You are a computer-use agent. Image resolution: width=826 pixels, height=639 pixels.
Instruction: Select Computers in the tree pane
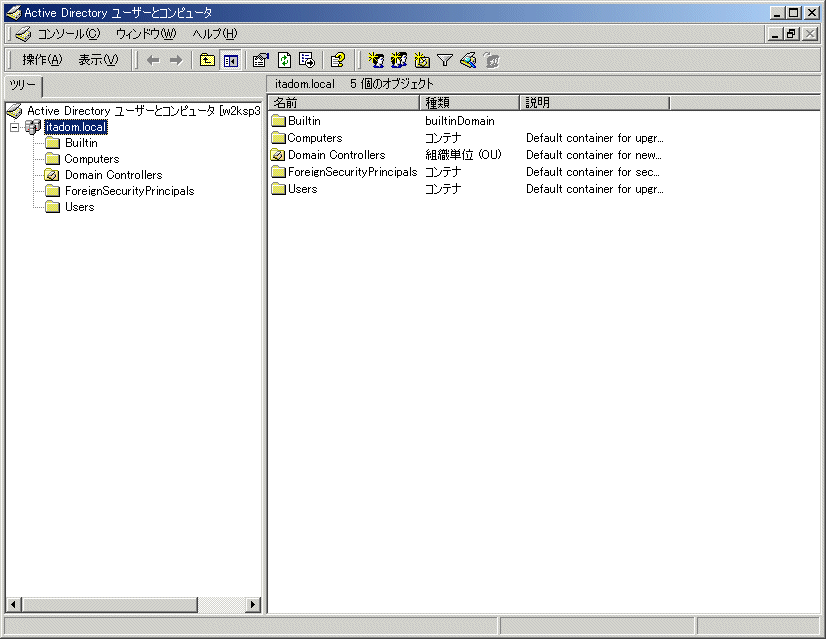tap(92, 159)
